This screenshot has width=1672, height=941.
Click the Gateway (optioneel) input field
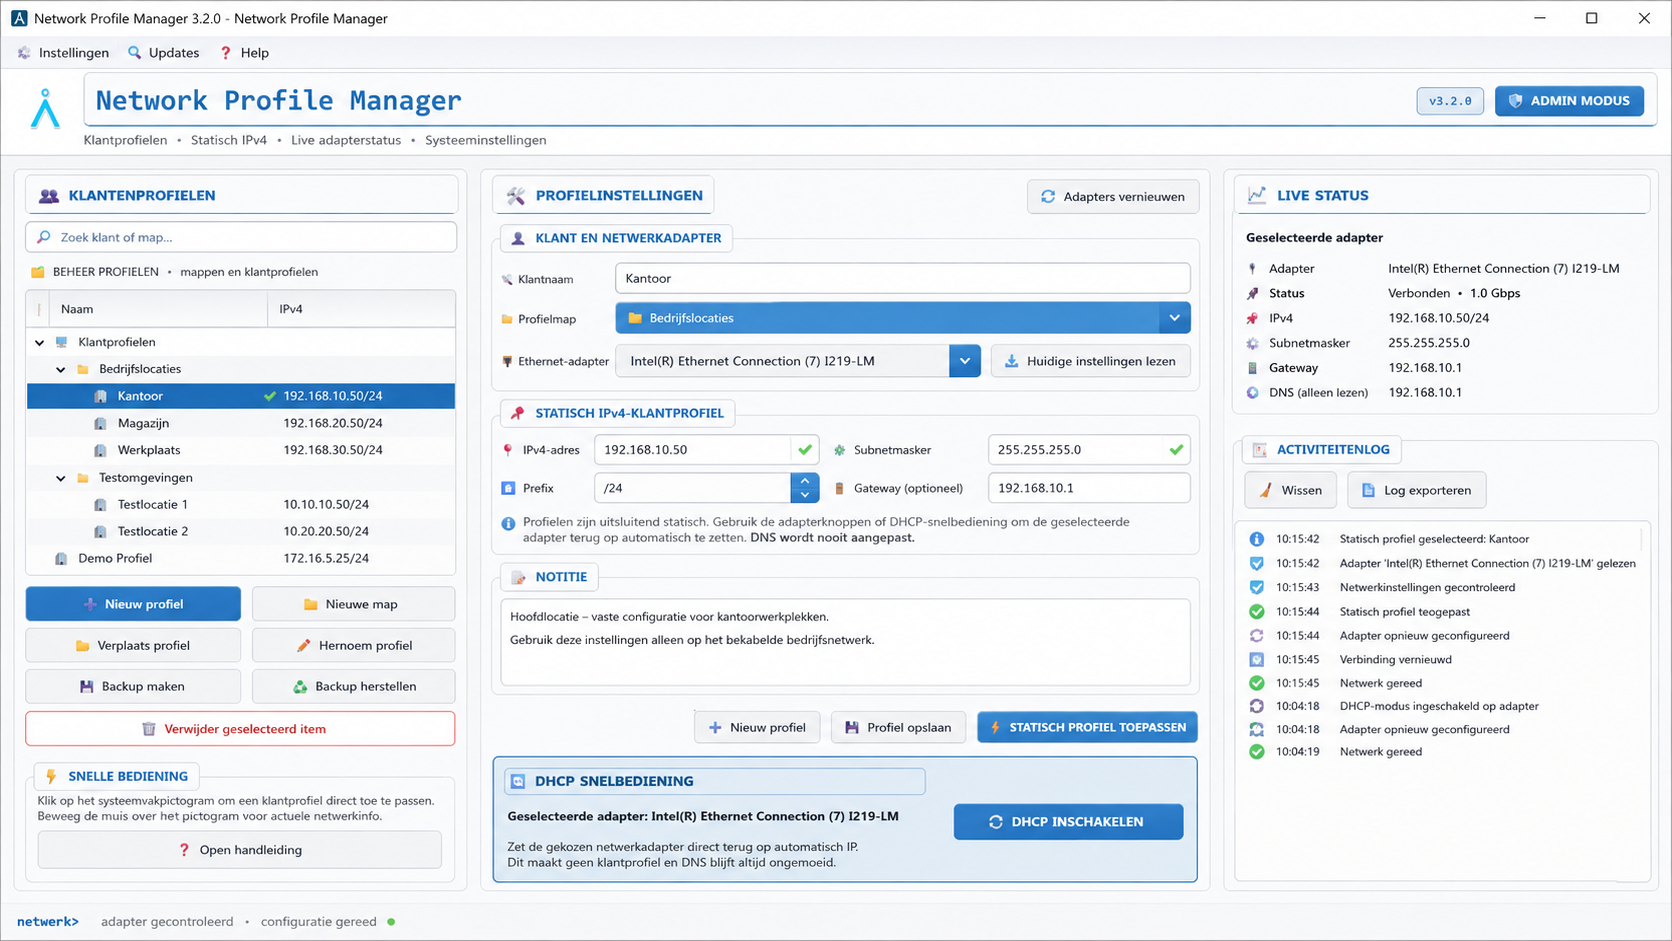[x=1089, y=488]
